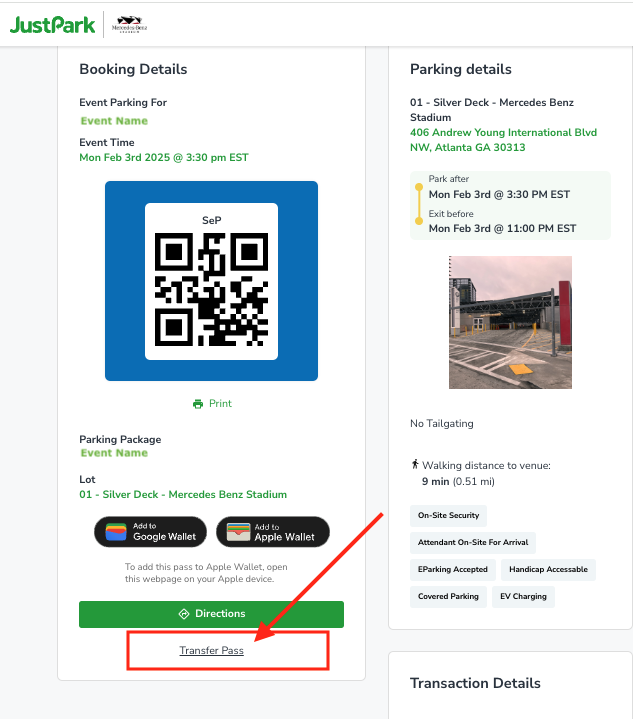This screenshot has height=719, width=633.
Task: Click the Attendant On-Site For Arrival tag
Action: click(x=473, y=542)
